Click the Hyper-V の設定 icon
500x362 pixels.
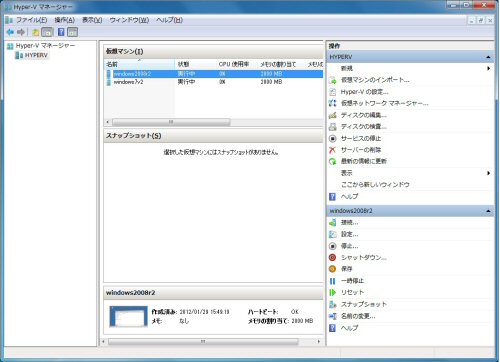[x=332, y=92]
